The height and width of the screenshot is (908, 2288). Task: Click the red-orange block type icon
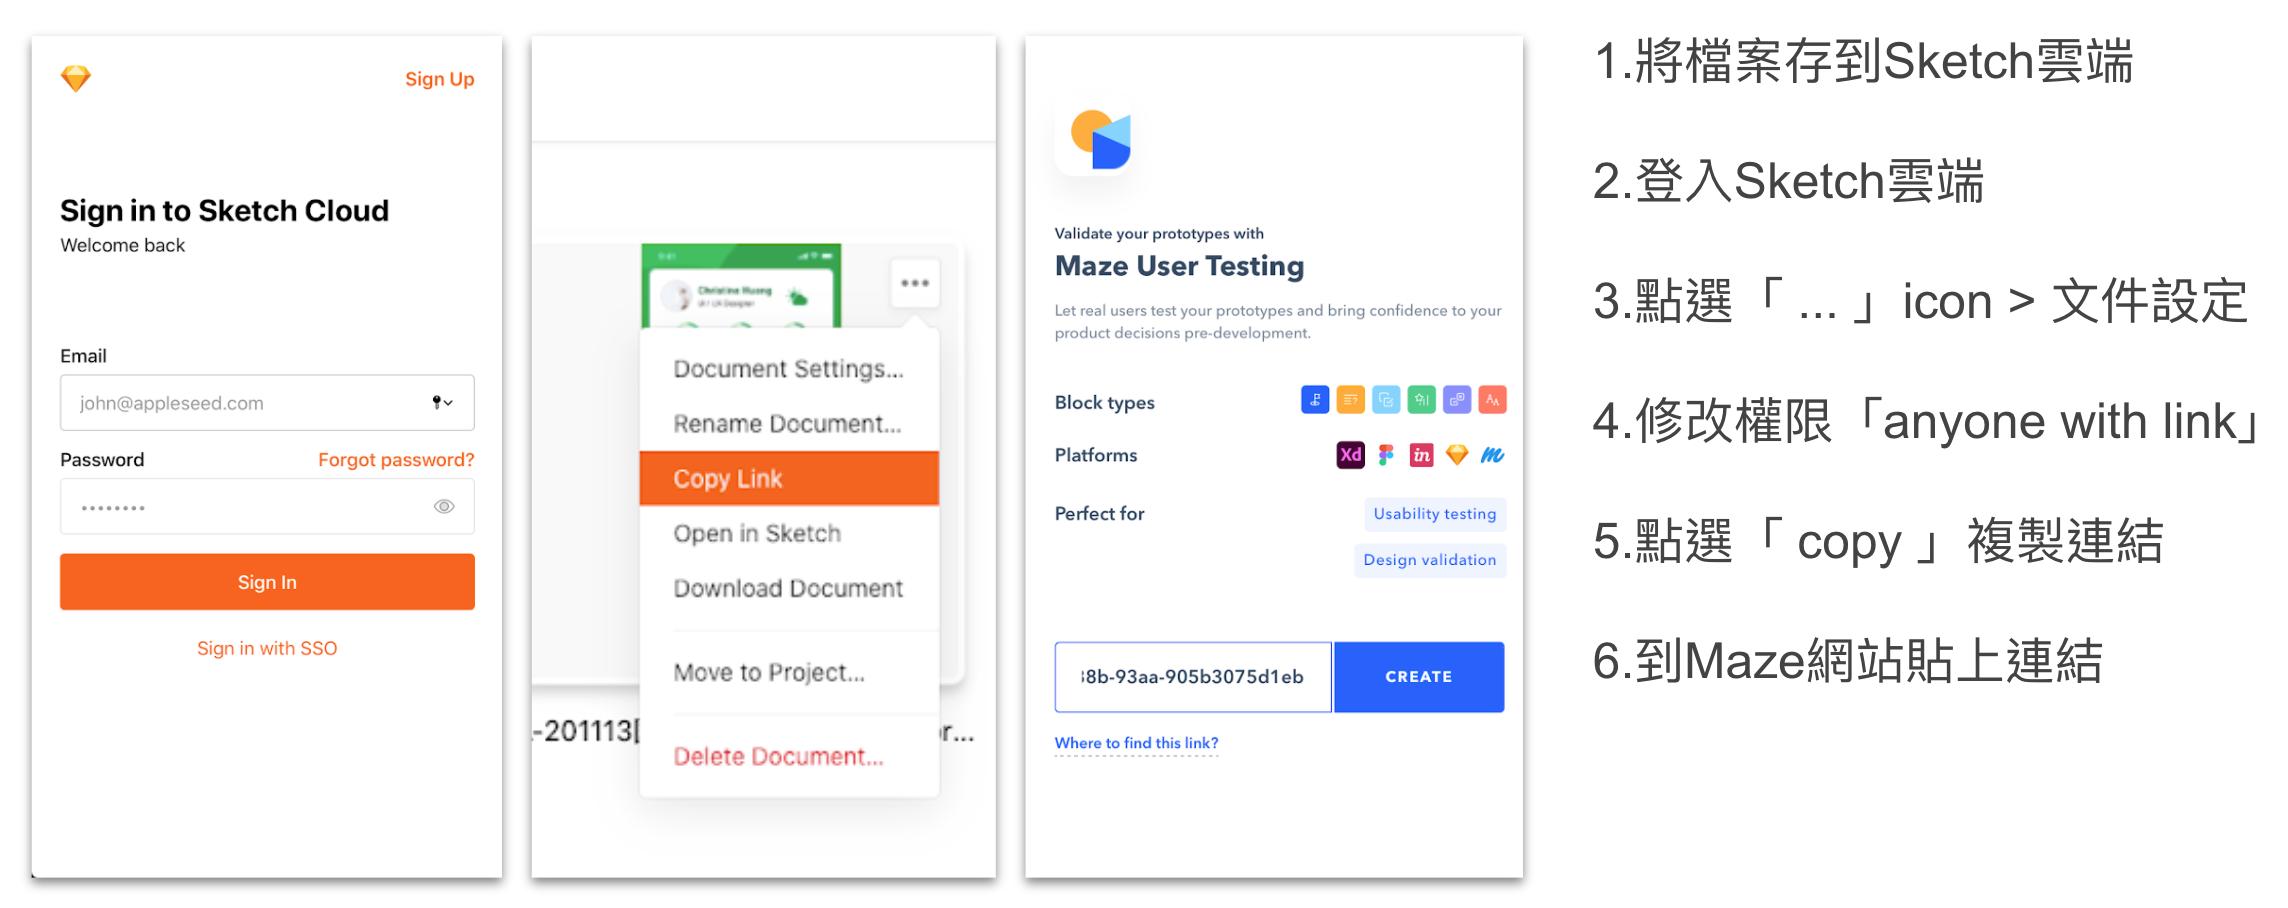pyautogui.click(x=1492, y=400)
